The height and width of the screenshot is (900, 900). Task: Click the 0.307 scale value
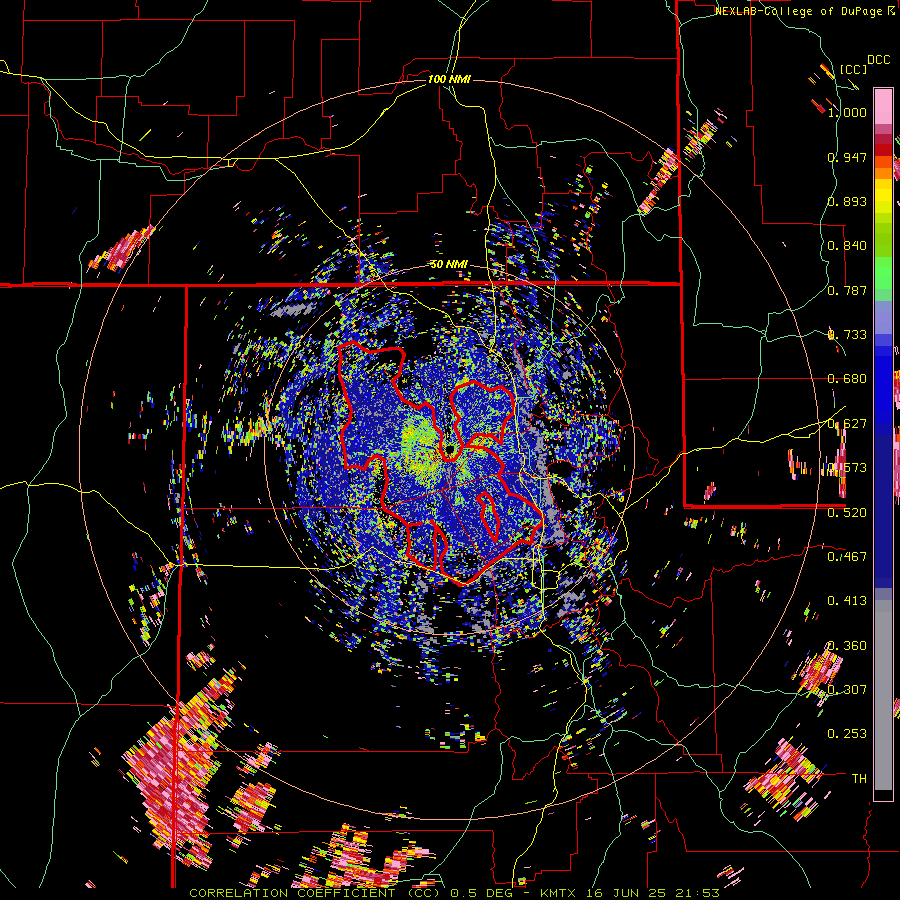(x=847, y=690)
